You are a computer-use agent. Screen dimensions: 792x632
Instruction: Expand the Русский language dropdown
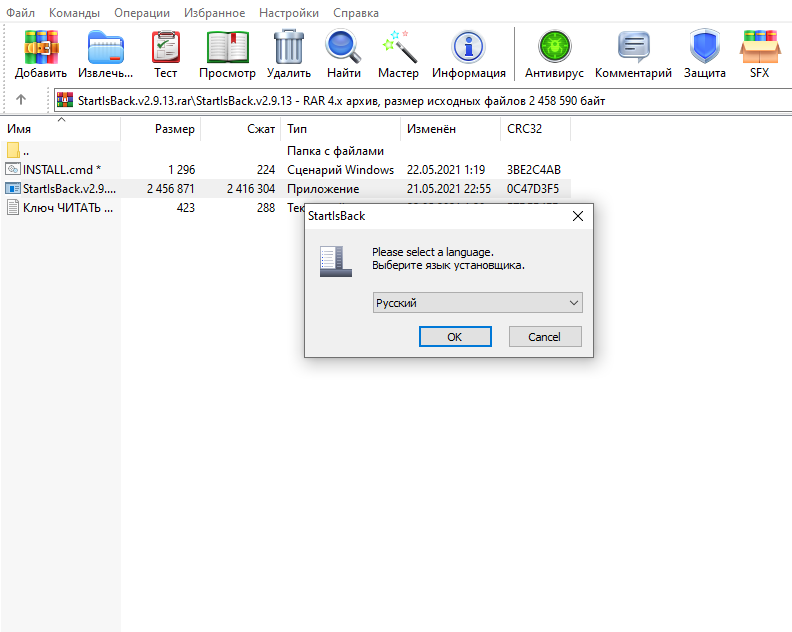tap(477, 303)
